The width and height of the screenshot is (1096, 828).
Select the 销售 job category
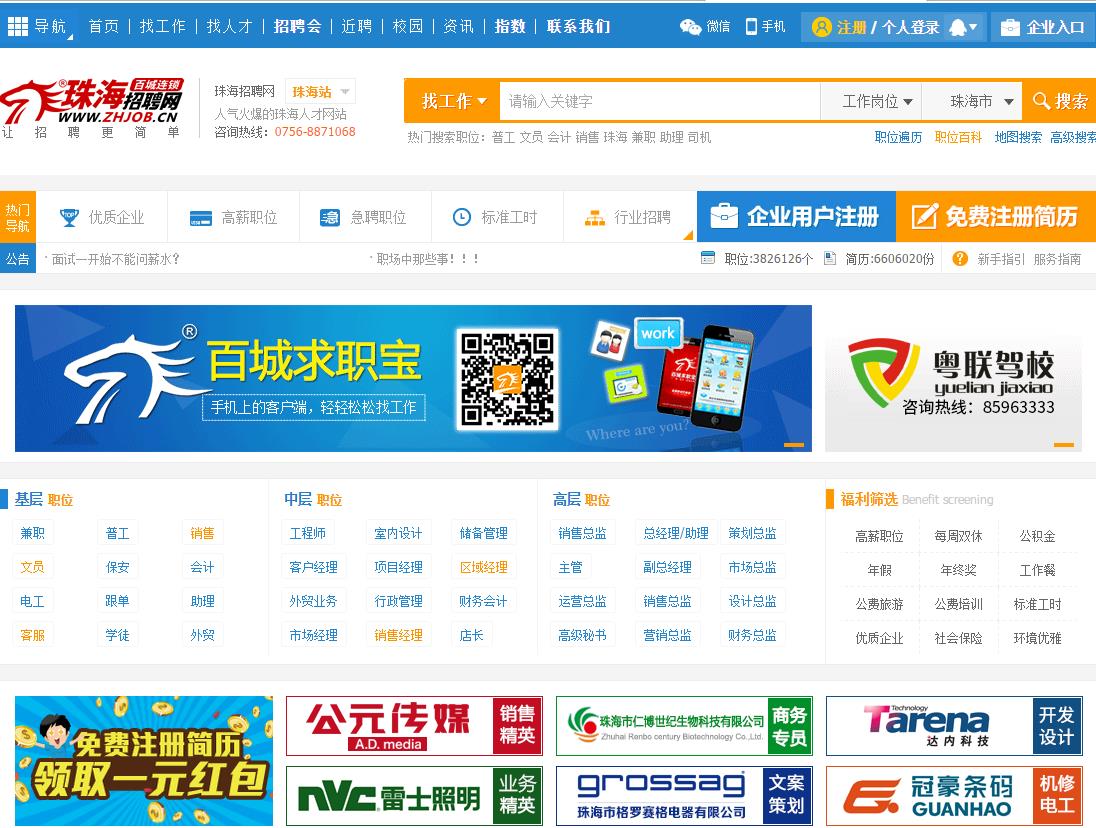(202, 533)
